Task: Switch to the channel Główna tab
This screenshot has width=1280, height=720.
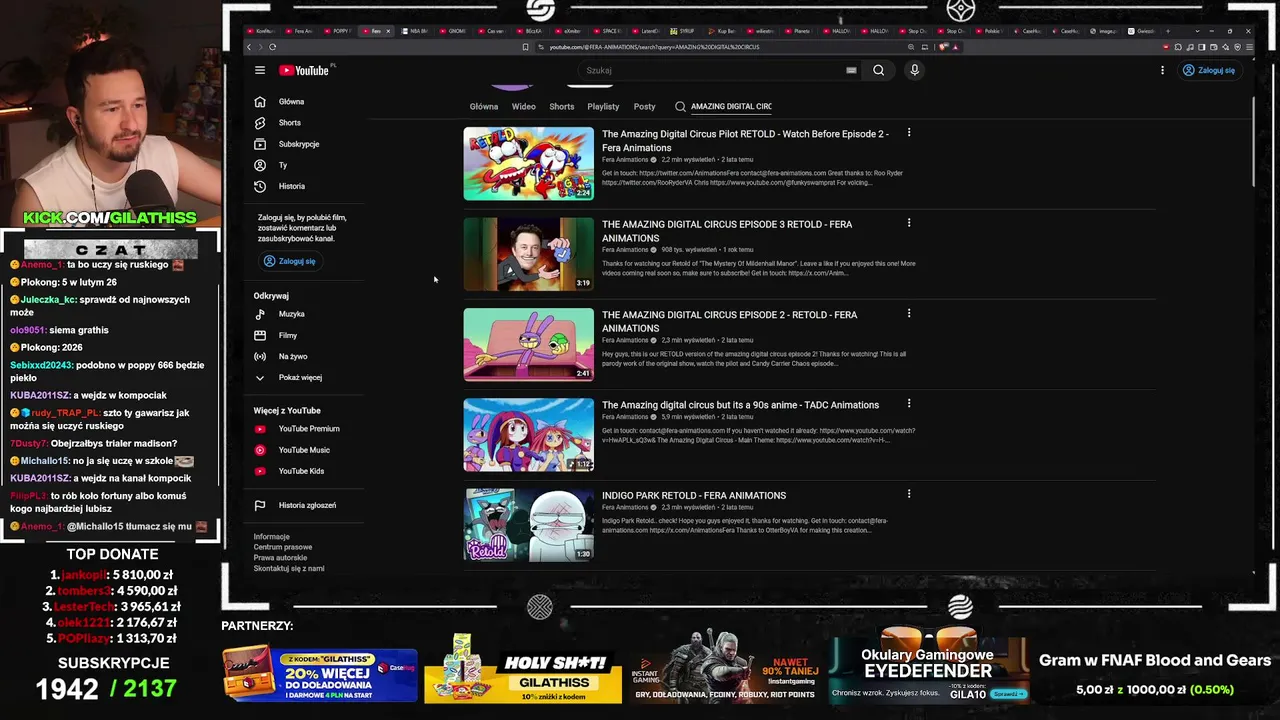Action: click(484, 106)
